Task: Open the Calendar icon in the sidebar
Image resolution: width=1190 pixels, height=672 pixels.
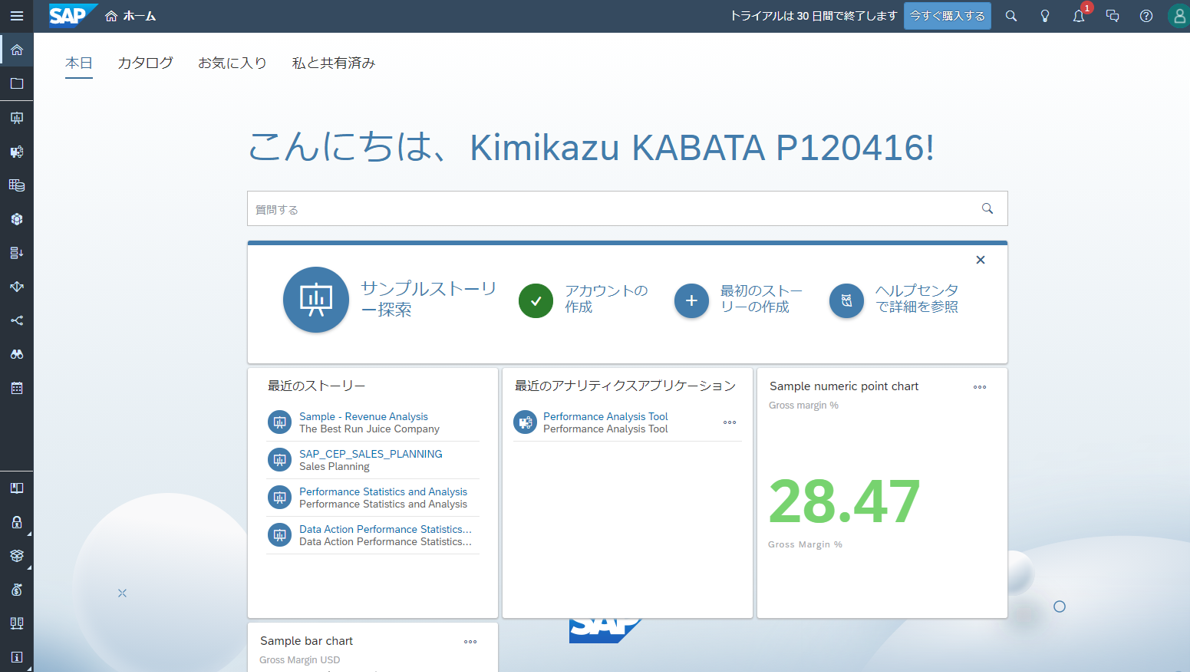Action: pos(17,388)
